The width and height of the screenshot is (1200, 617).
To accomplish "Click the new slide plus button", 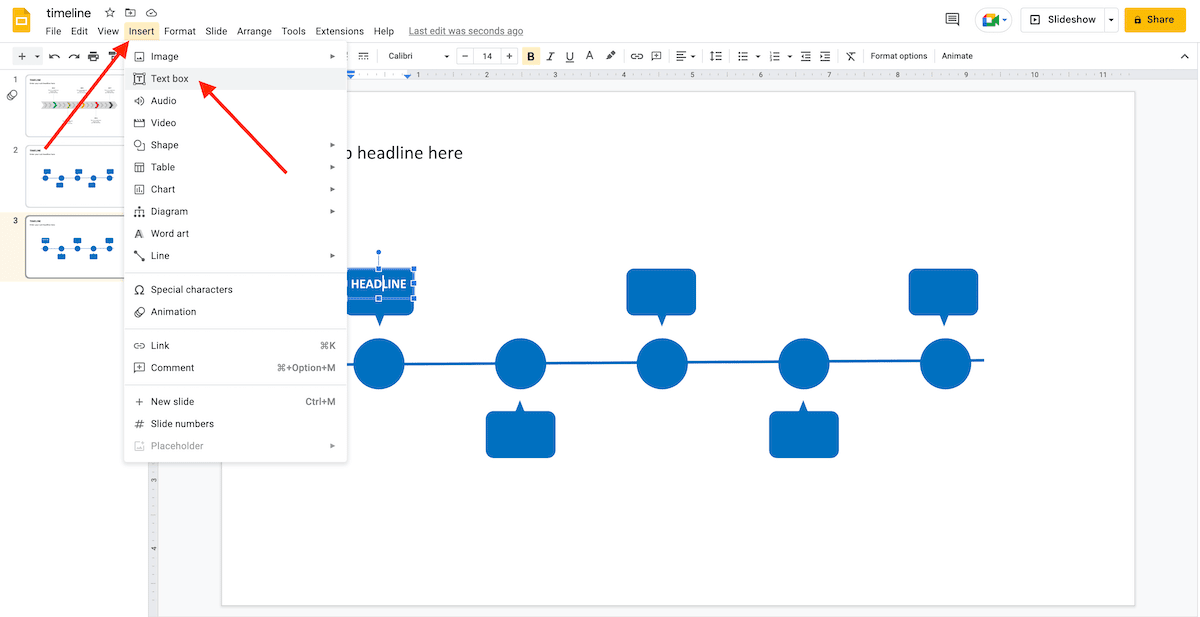I will tap(22, 56).
